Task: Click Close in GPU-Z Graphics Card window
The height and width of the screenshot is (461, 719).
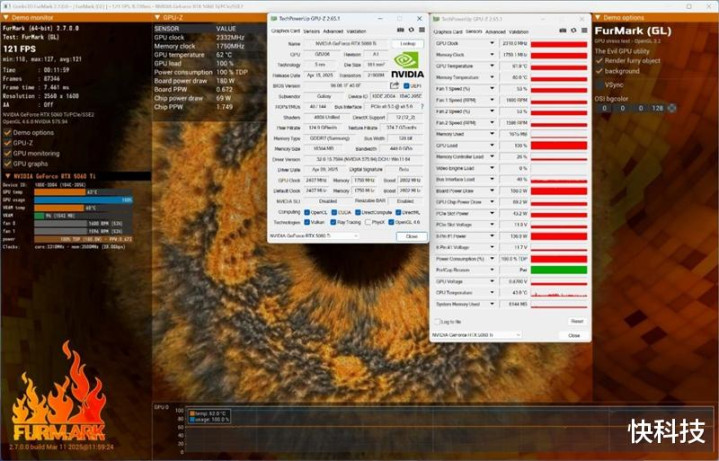Action: coord(411,236)
